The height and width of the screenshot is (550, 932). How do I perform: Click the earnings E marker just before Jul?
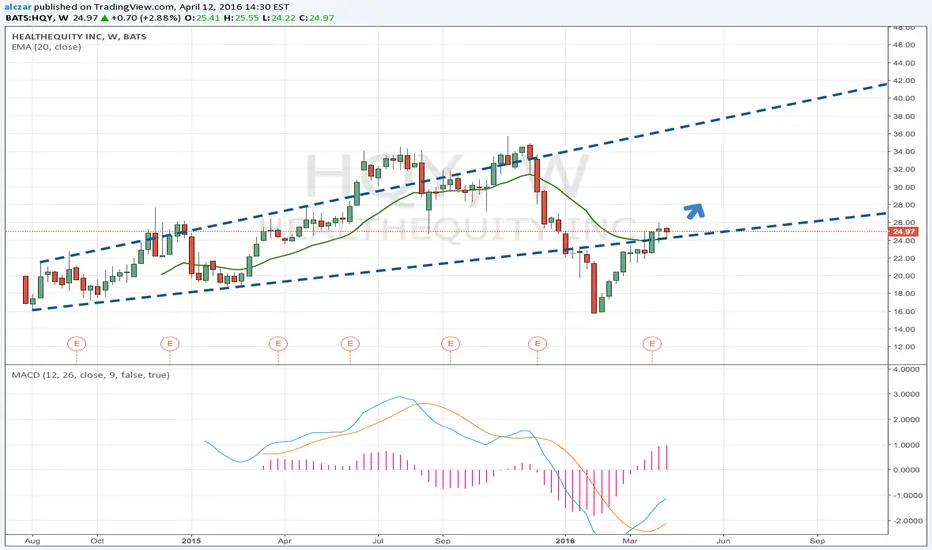tap(350, 343)
